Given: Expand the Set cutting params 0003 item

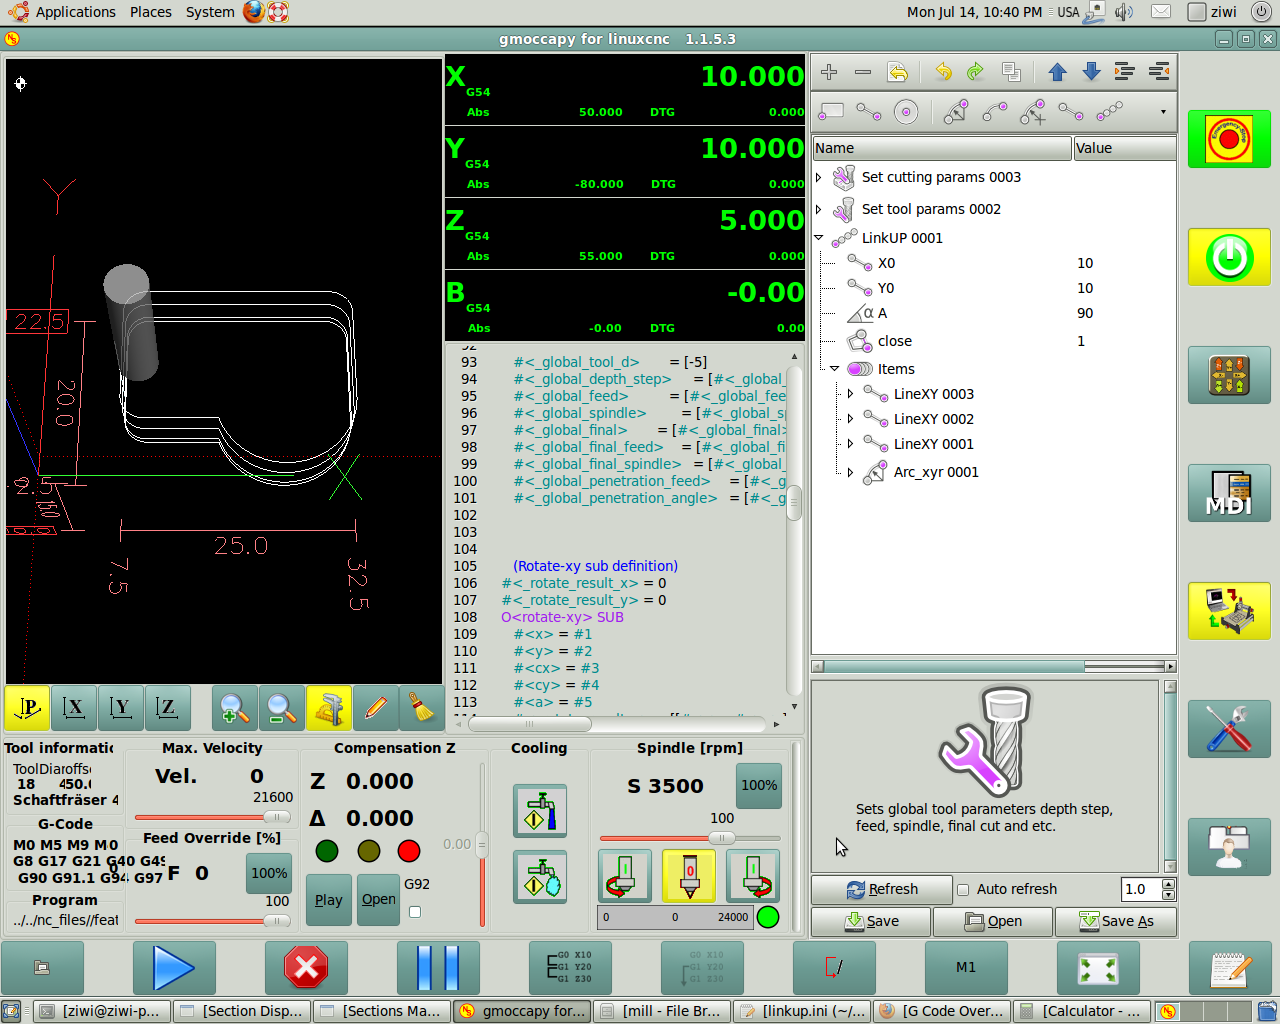Looking at the screenshot, I should coord(819,178).
